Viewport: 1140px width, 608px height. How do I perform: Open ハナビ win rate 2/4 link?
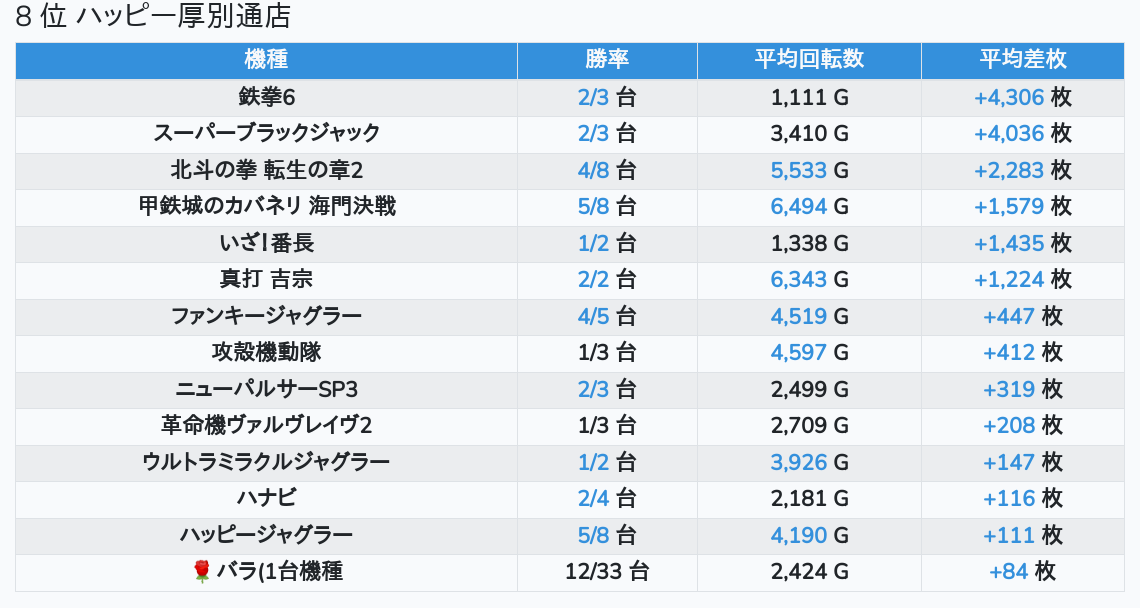[593, 499]
